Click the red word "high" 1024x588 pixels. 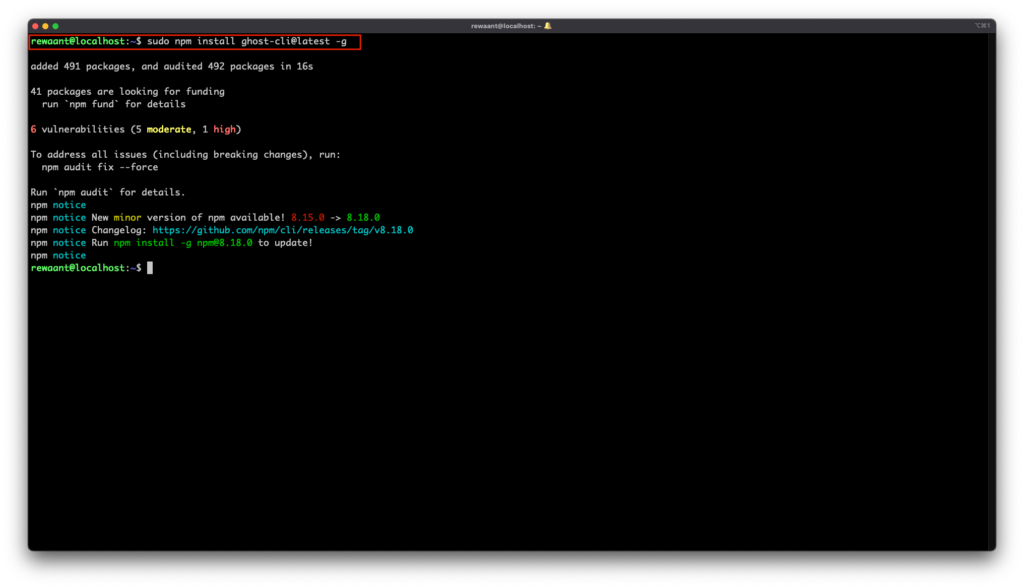pyautogui.click(x=224, y=129)
